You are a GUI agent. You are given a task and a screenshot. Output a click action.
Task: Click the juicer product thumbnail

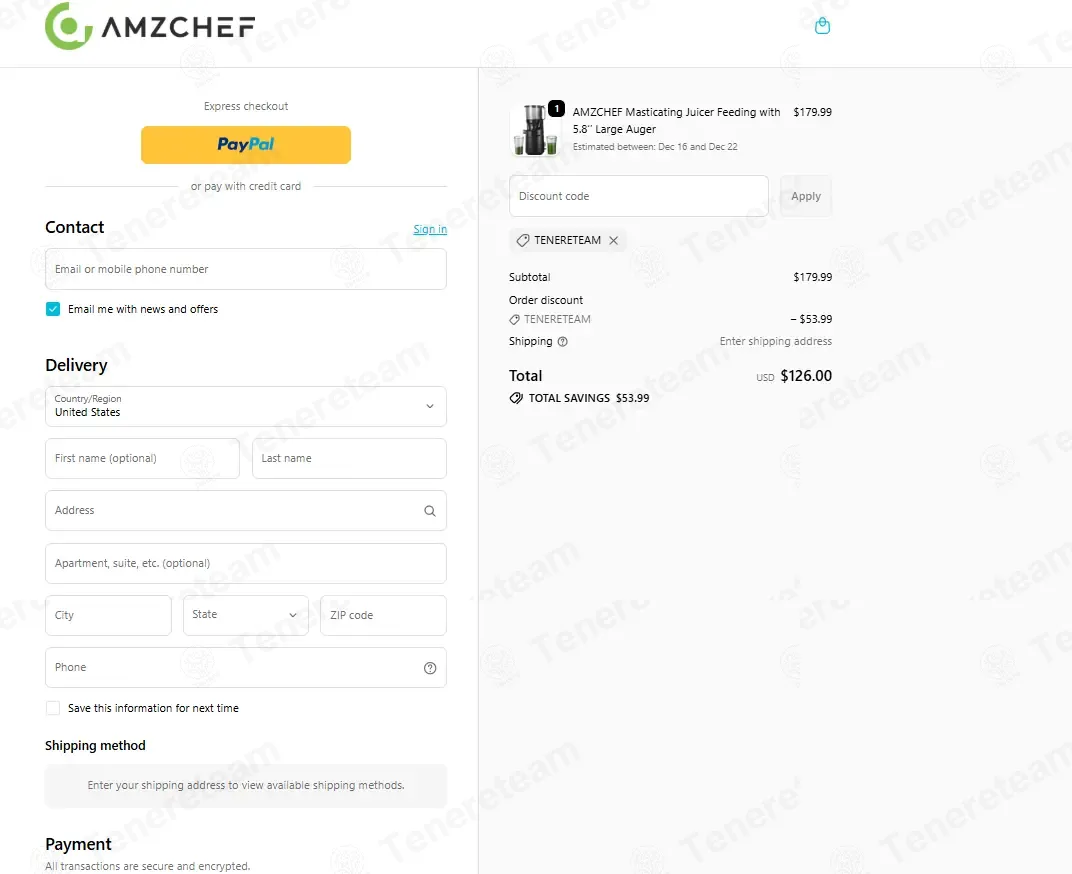[535, 130]
